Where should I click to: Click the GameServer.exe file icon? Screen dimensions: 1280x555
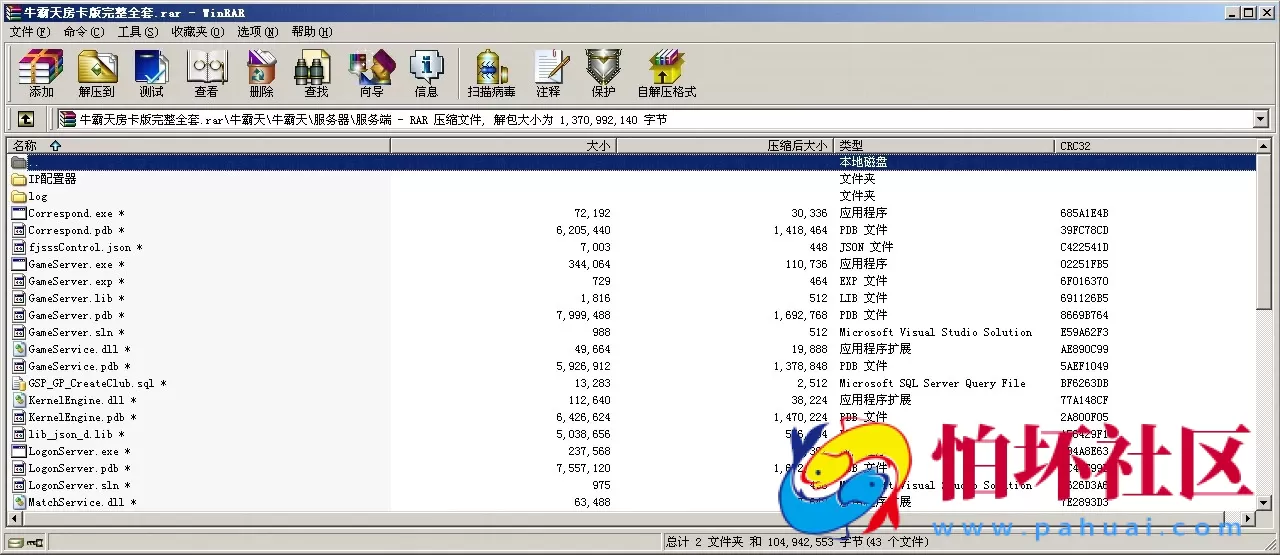tap(19, 264)
